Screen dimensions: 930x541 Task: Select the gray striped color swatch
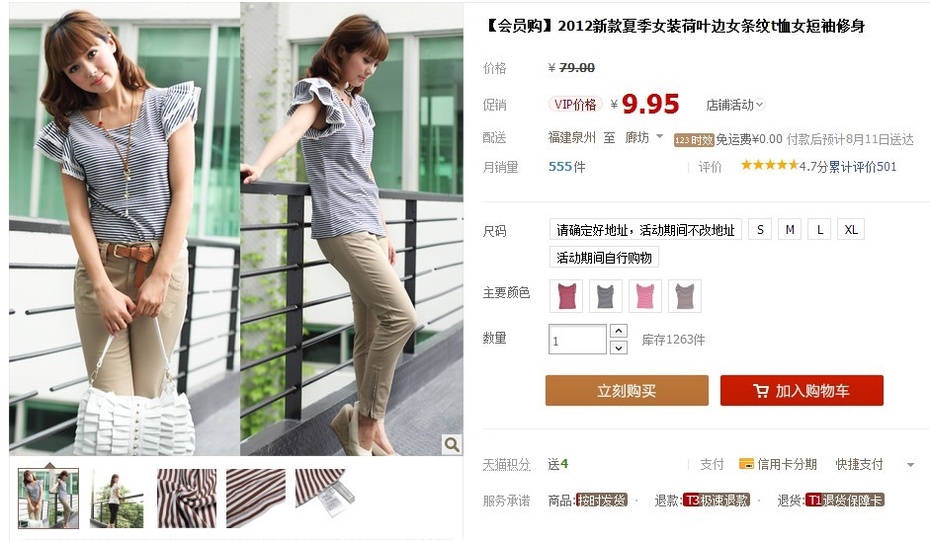tap(606, 296)
